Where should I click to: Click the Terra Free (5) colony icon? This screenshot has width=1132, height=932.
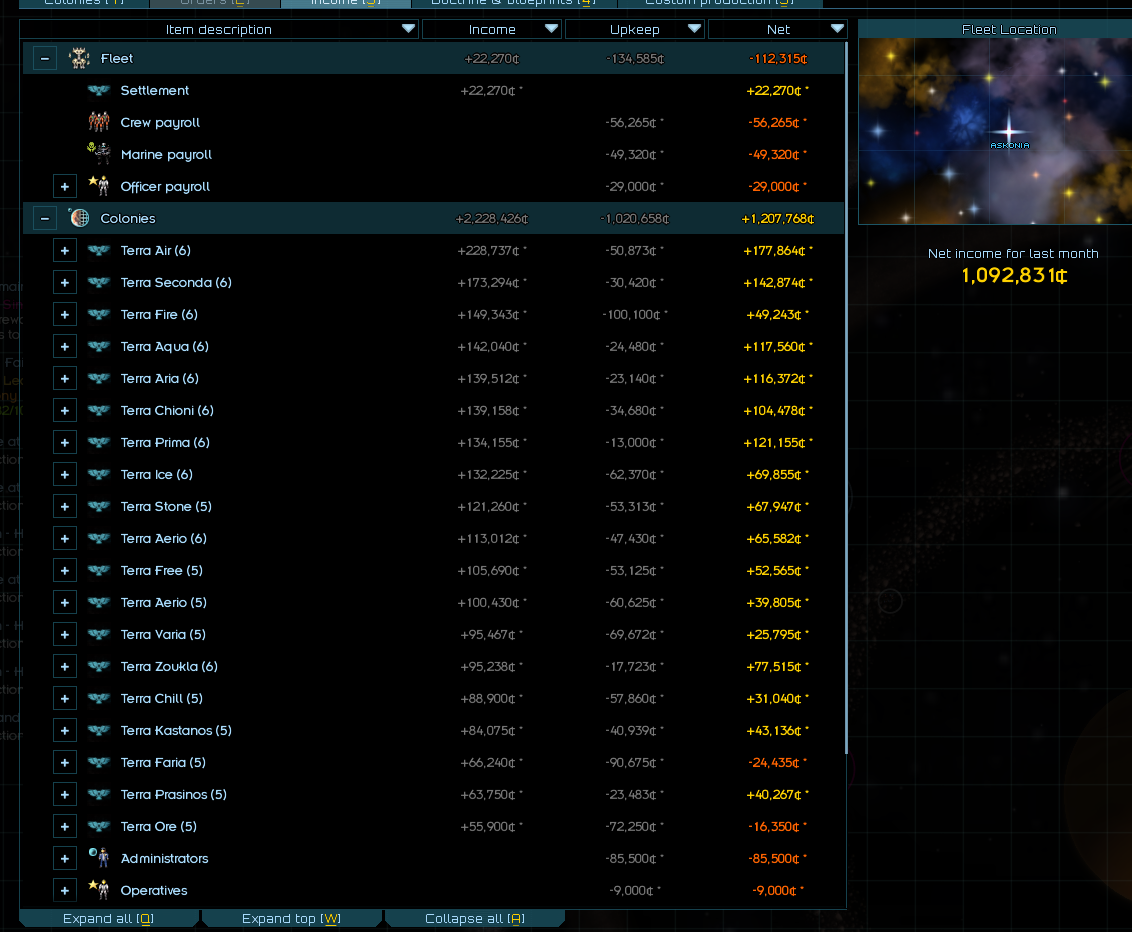pyautogui.click(x=99, y=570)
